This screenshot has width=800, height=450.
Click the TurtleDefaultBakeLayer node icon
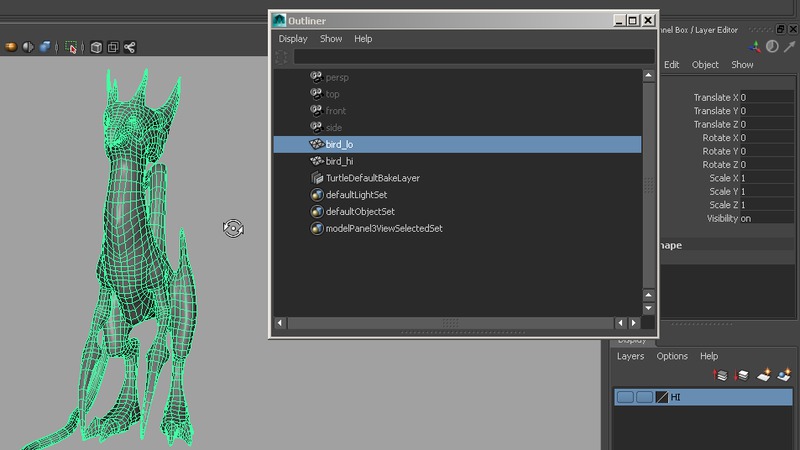316,178
